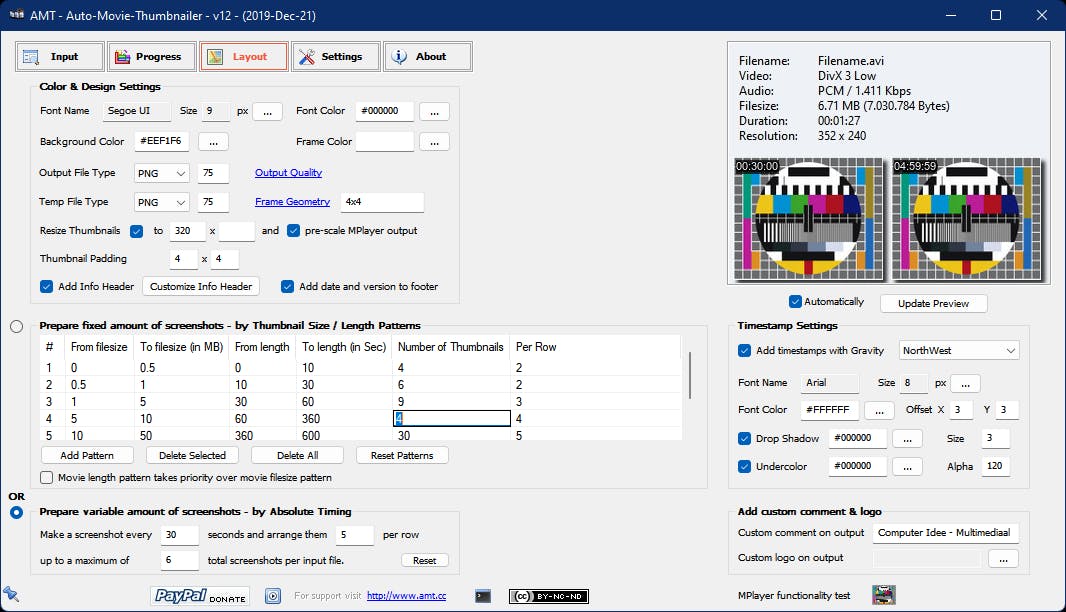This screenshot has height=612, width=1066.
Task: Disable Add date and version to footer
Action: pyautogui.click(x=288, y=286)
